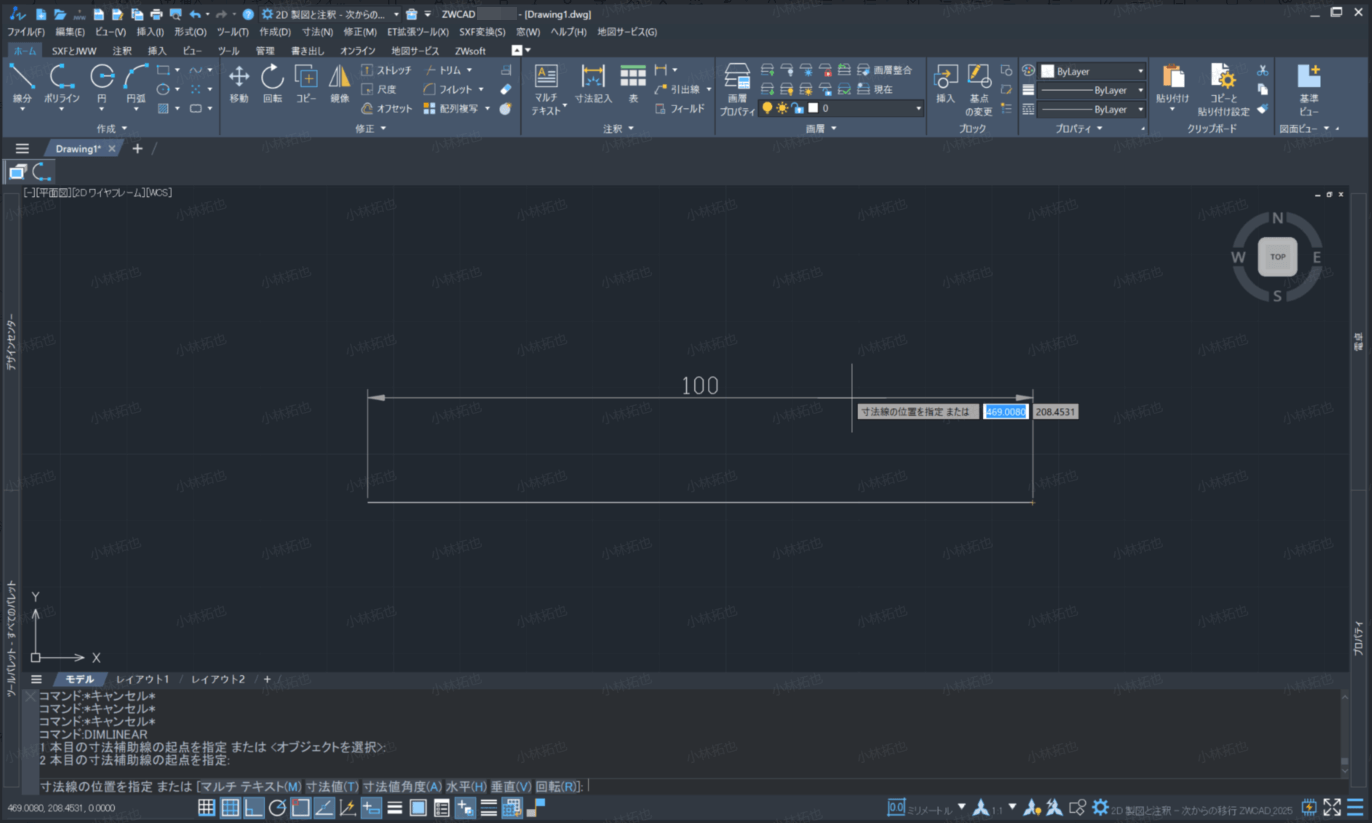Switch to the レイアウト2 tab
Screen dimensions: 1372x823
point(218,679)
